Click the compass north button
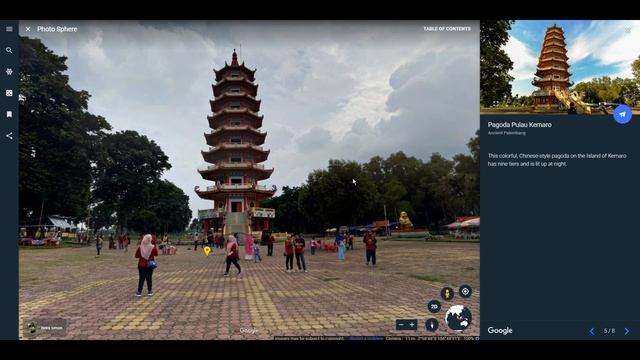The width and height of the screenshot is (640, 360). pyautogui.click(x=432, y=324)
